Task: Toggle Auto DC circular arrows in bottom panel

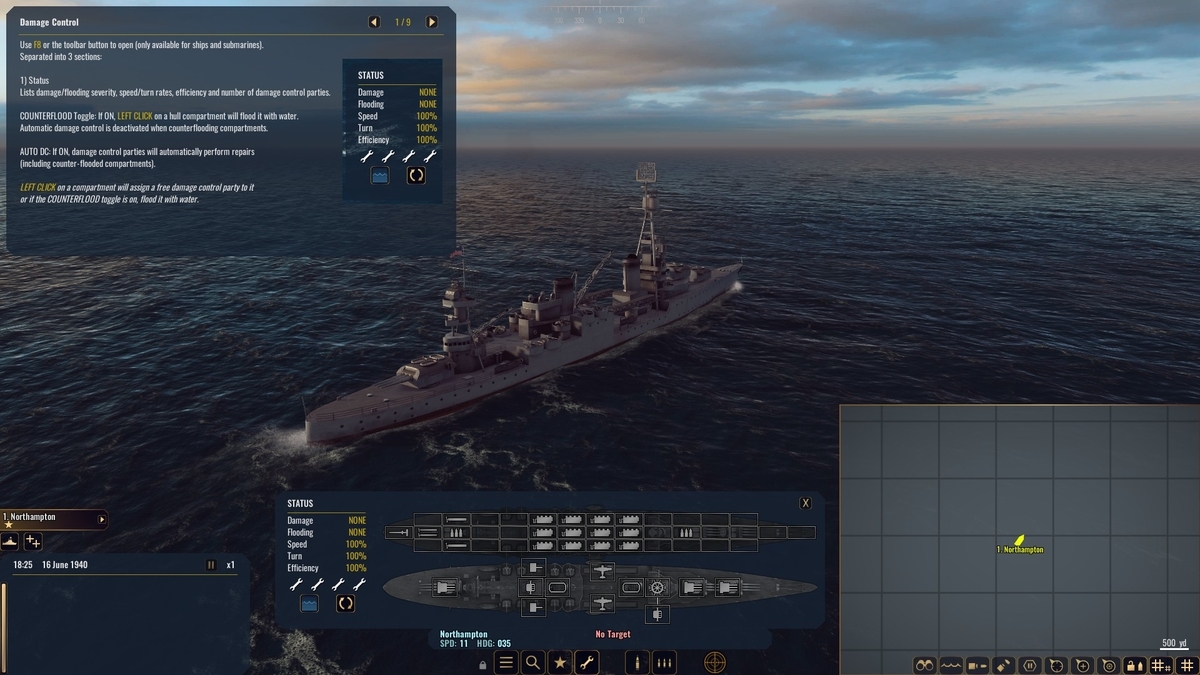Action: click(x=345, y=604)
